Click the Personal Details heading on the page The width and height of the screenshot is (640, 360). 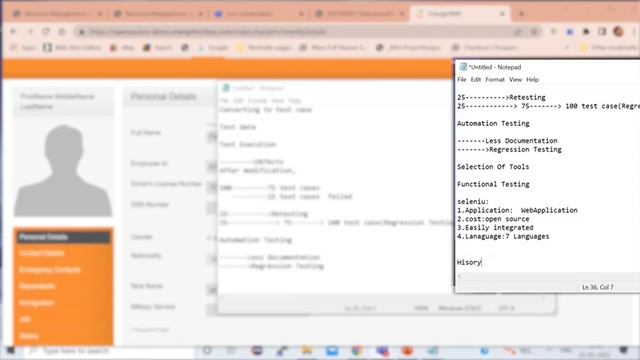pos(163,97)
